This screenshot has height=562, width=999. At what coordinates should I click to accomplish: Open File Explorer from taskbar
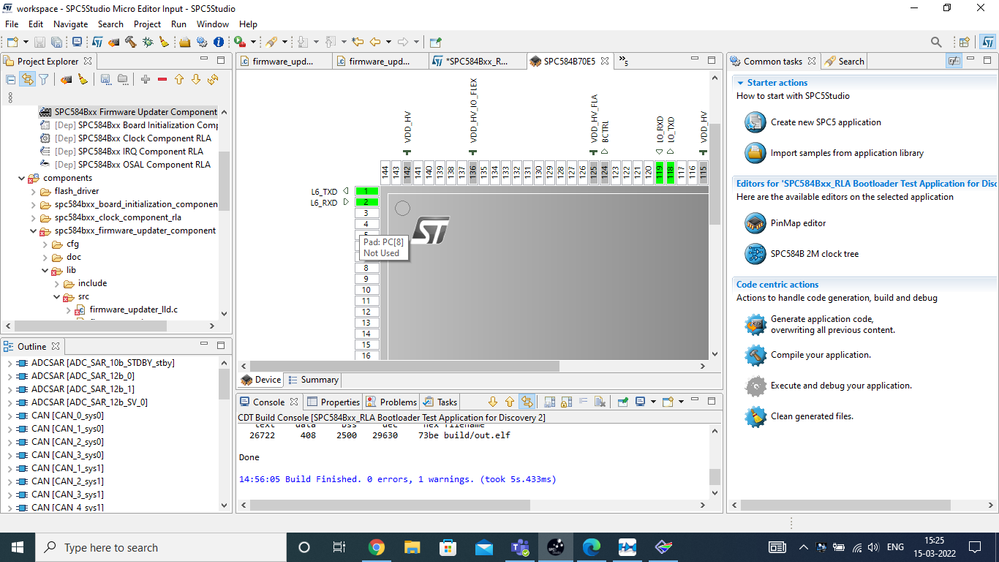pos(412,547)
